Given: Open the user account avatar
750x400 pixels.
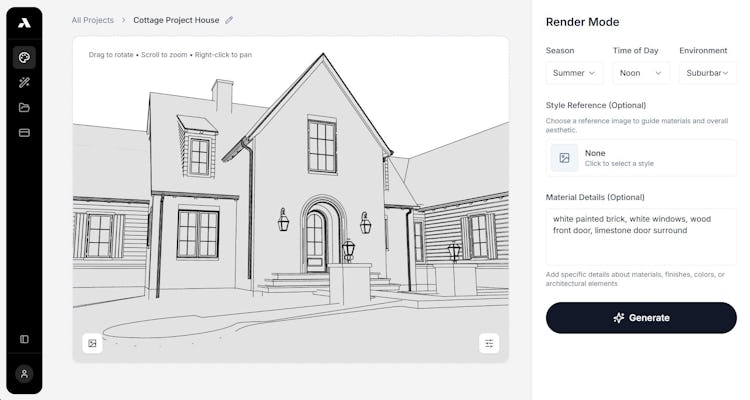Looking at the screenshot, I should pyautogui.click(x=24, y=374).
